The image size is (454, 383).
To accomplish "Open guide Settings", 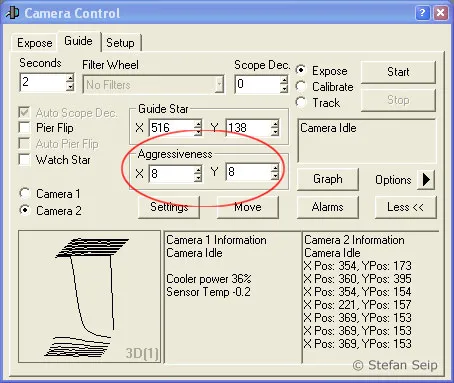I will [169, 207].
